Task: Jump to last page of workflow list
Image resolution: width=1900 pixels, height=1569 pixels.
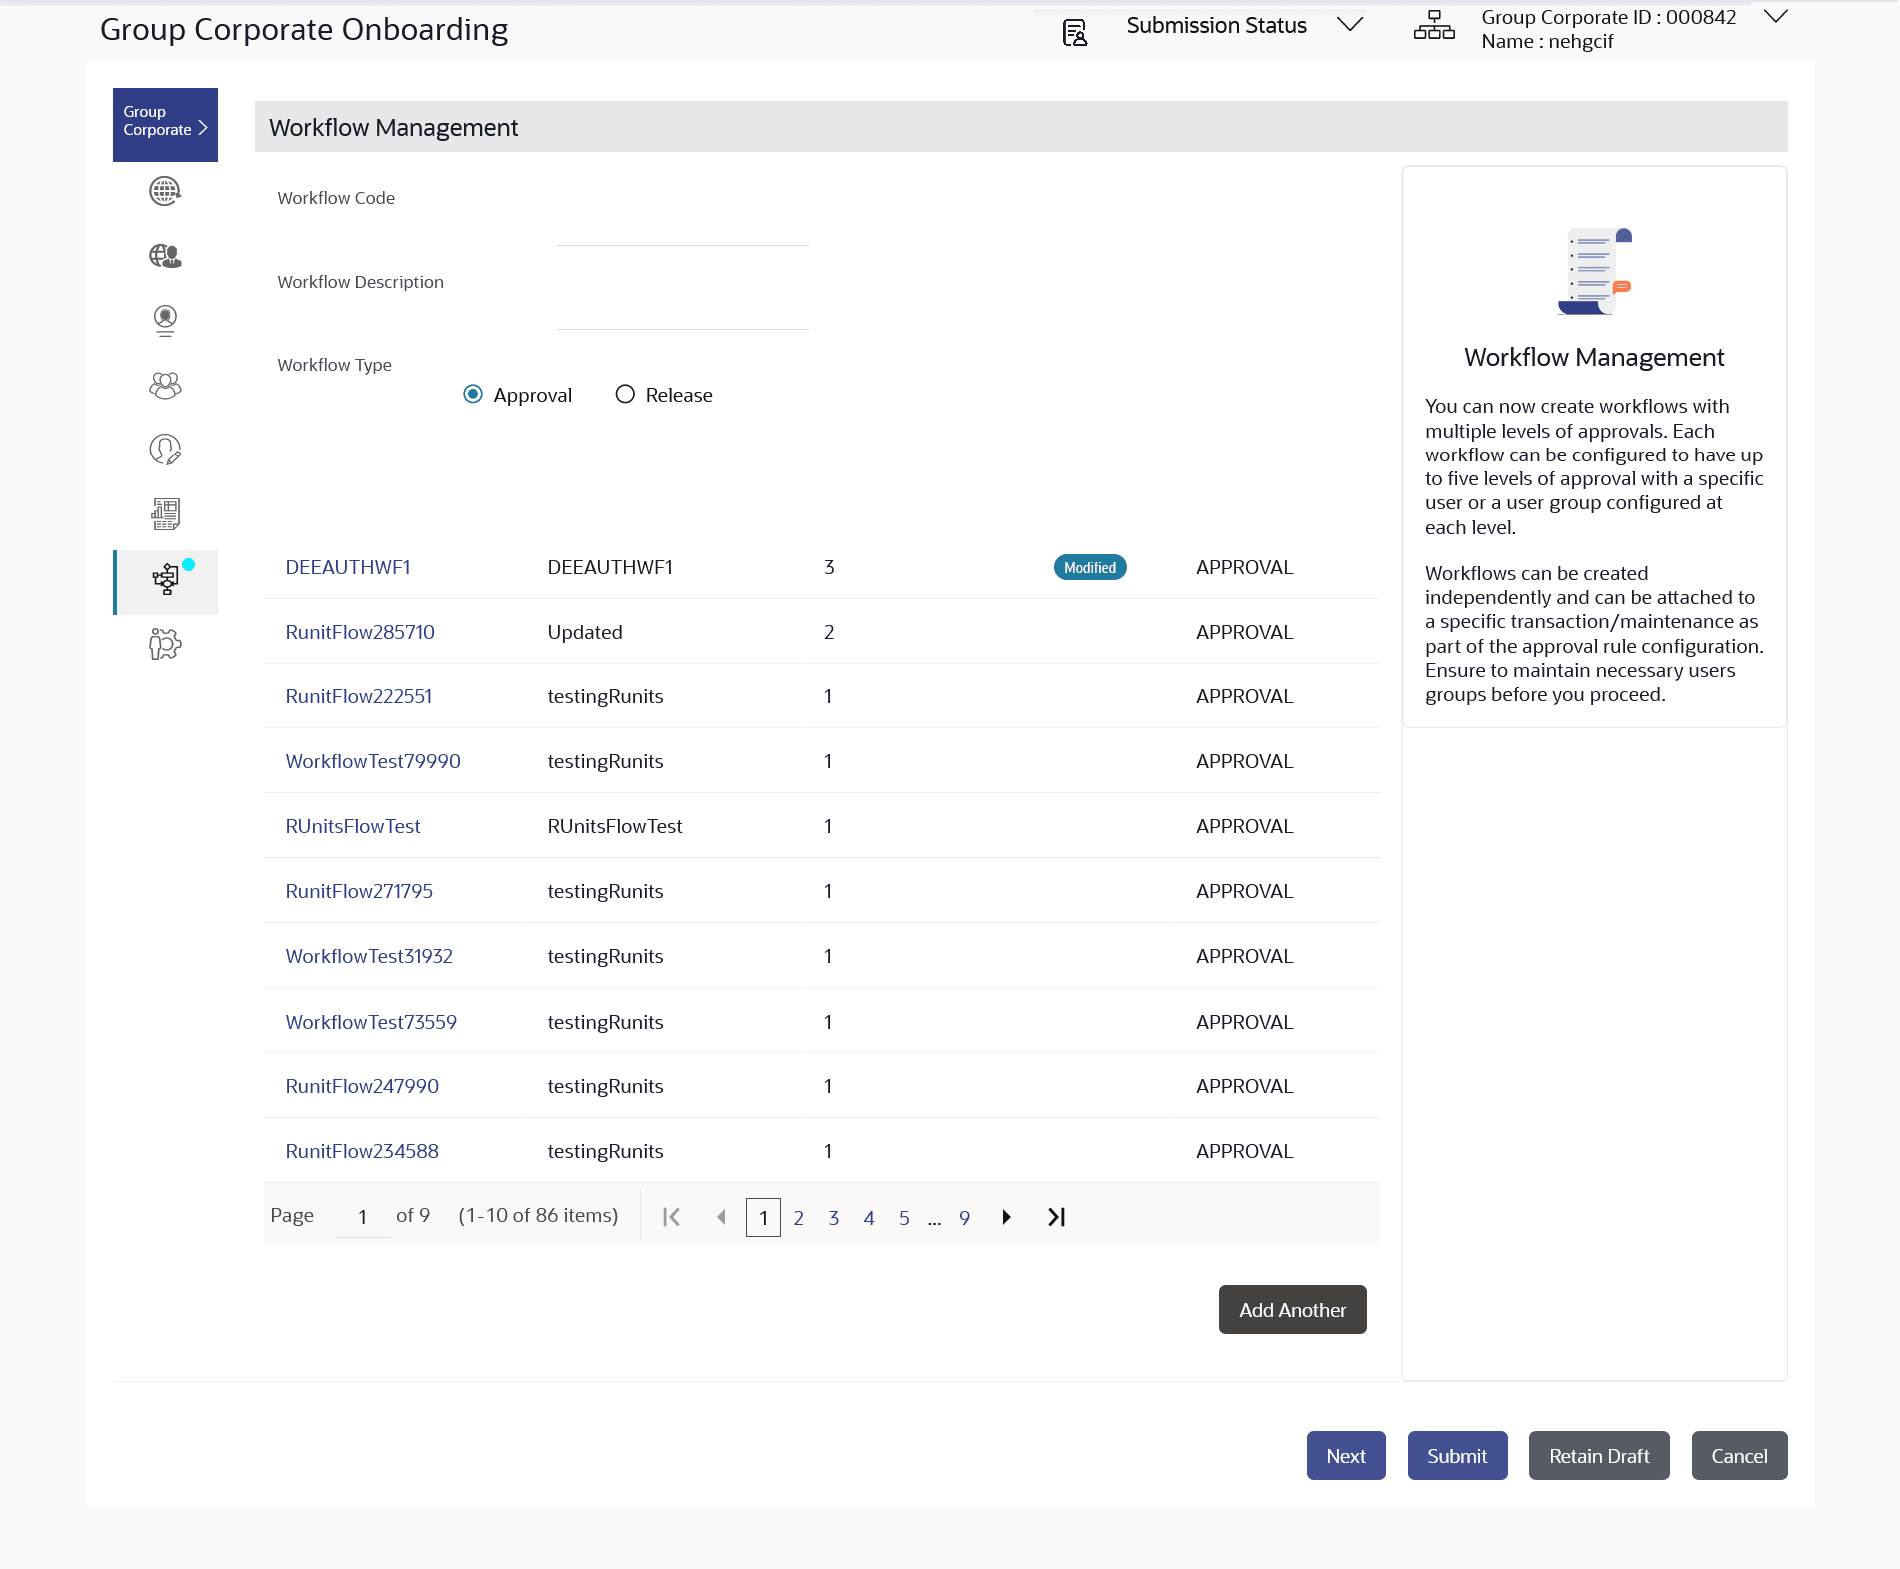Action: point(1057,1217)
